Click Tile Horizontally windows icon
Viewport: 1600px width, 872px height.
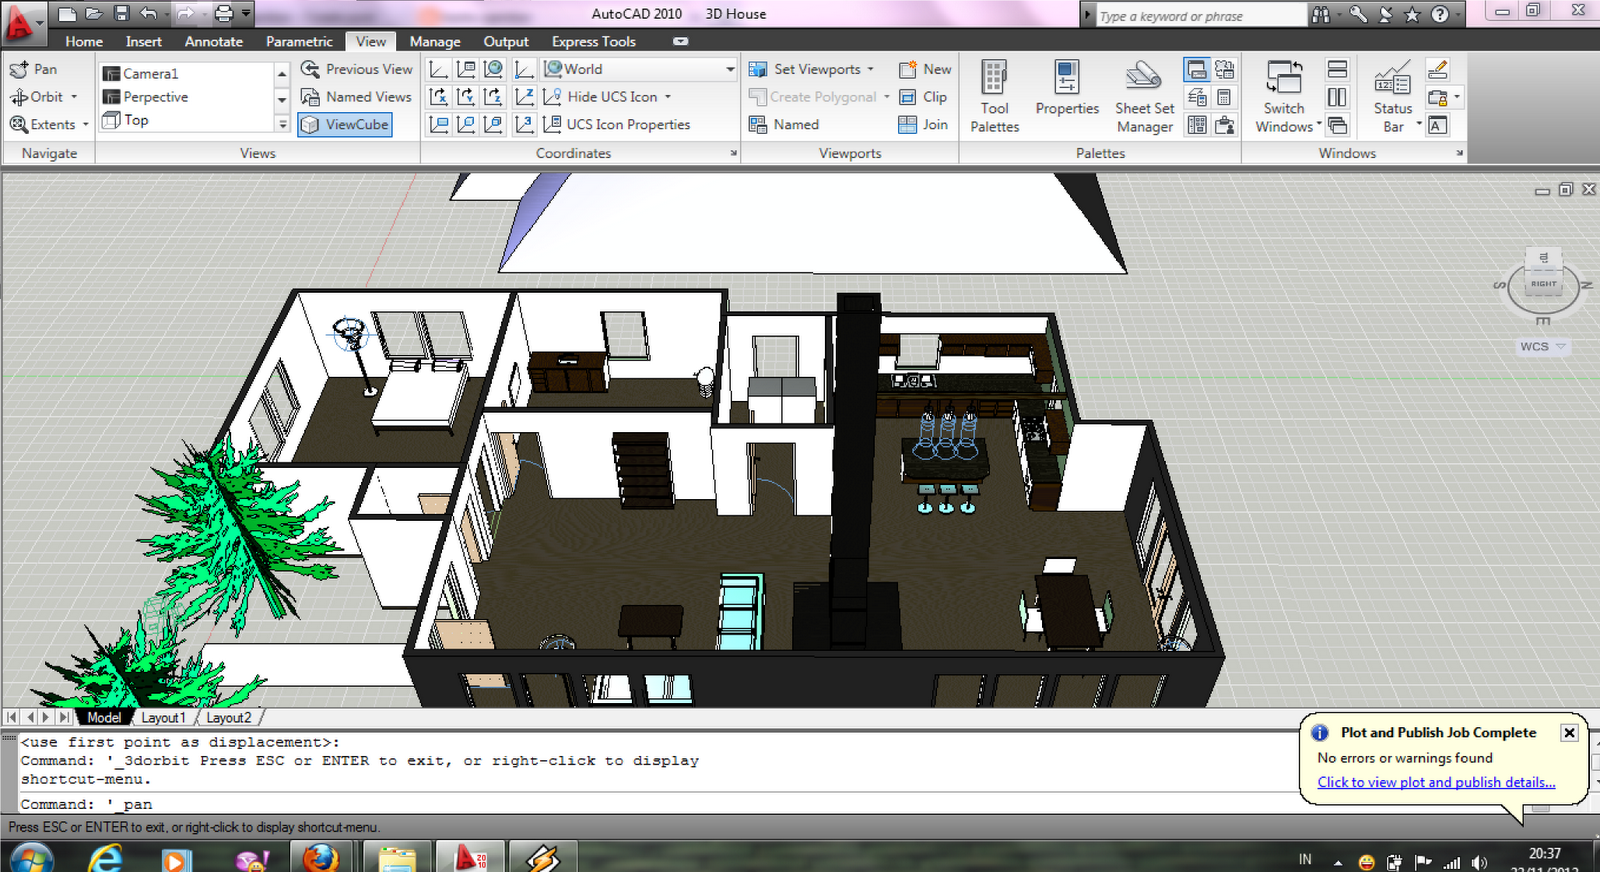tap(1337, 69)
